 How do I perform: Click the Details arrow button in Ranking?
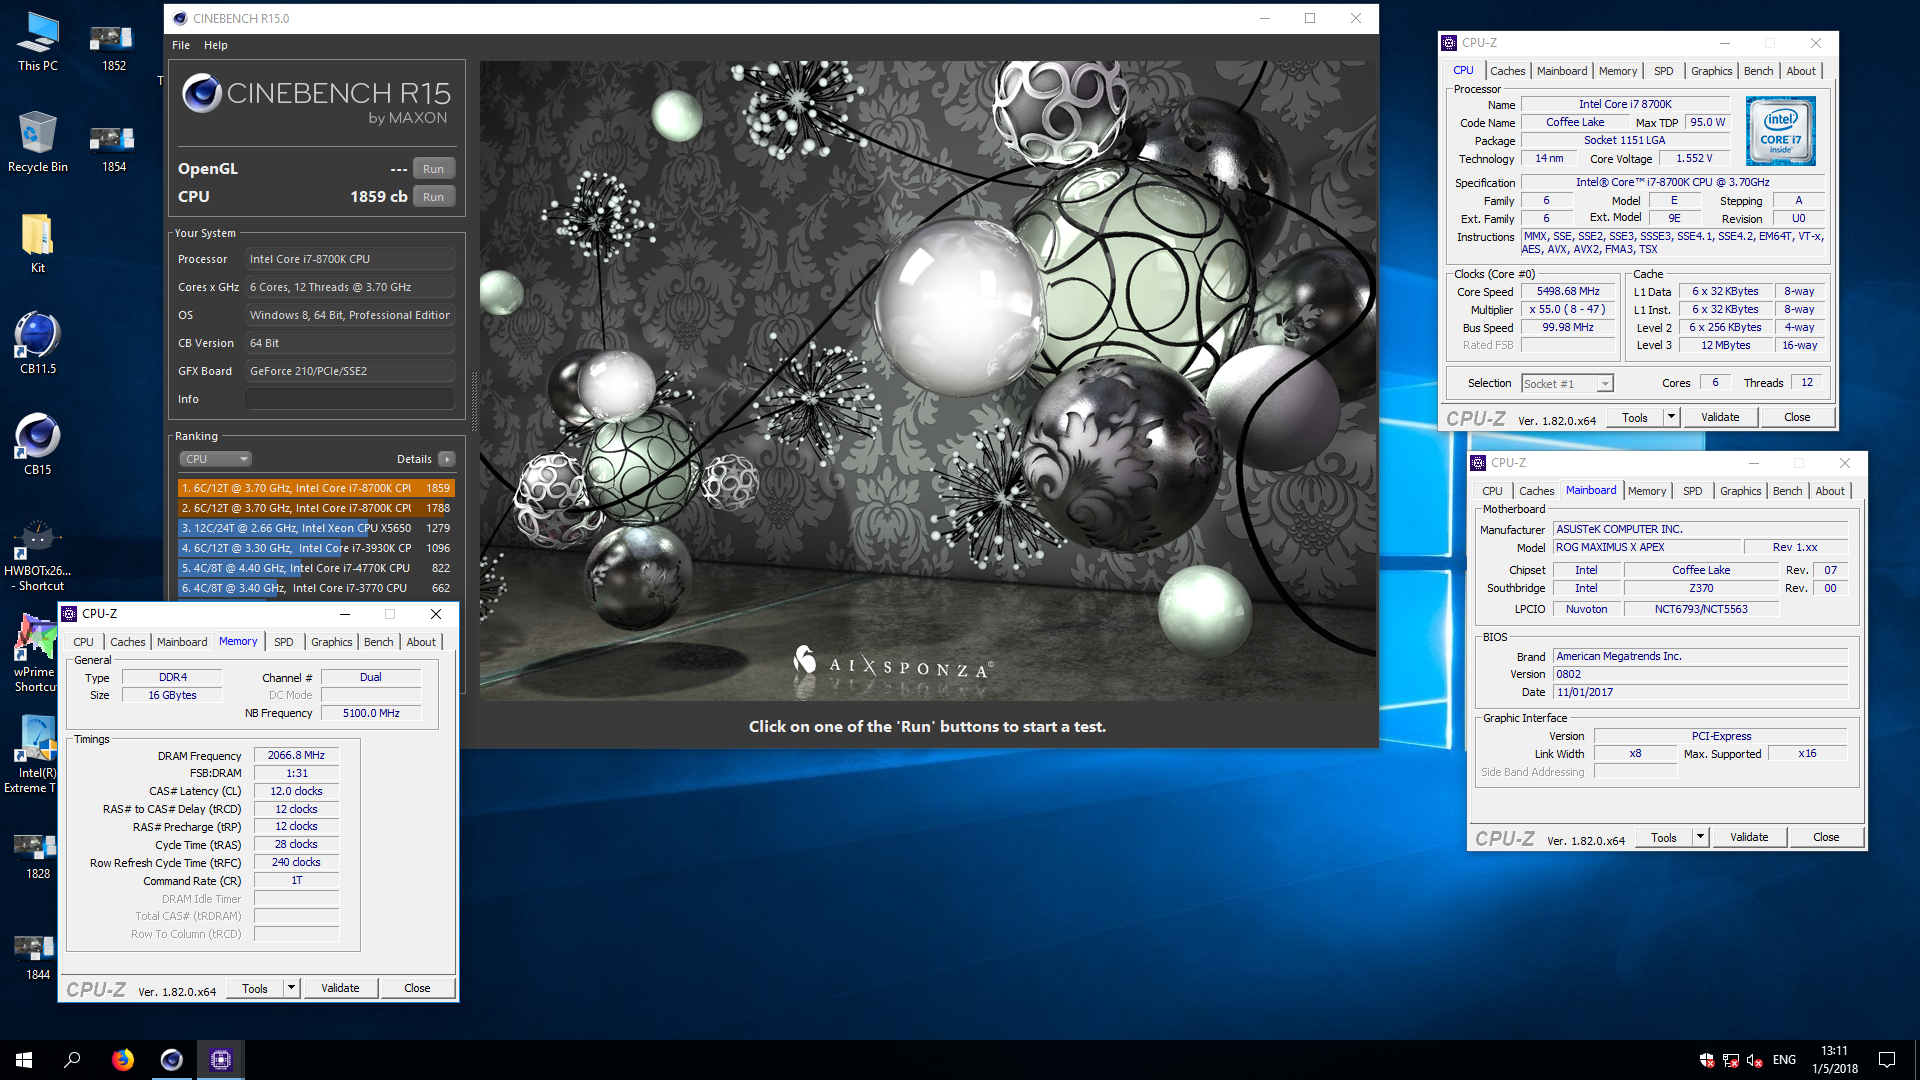tap(446, 459)
